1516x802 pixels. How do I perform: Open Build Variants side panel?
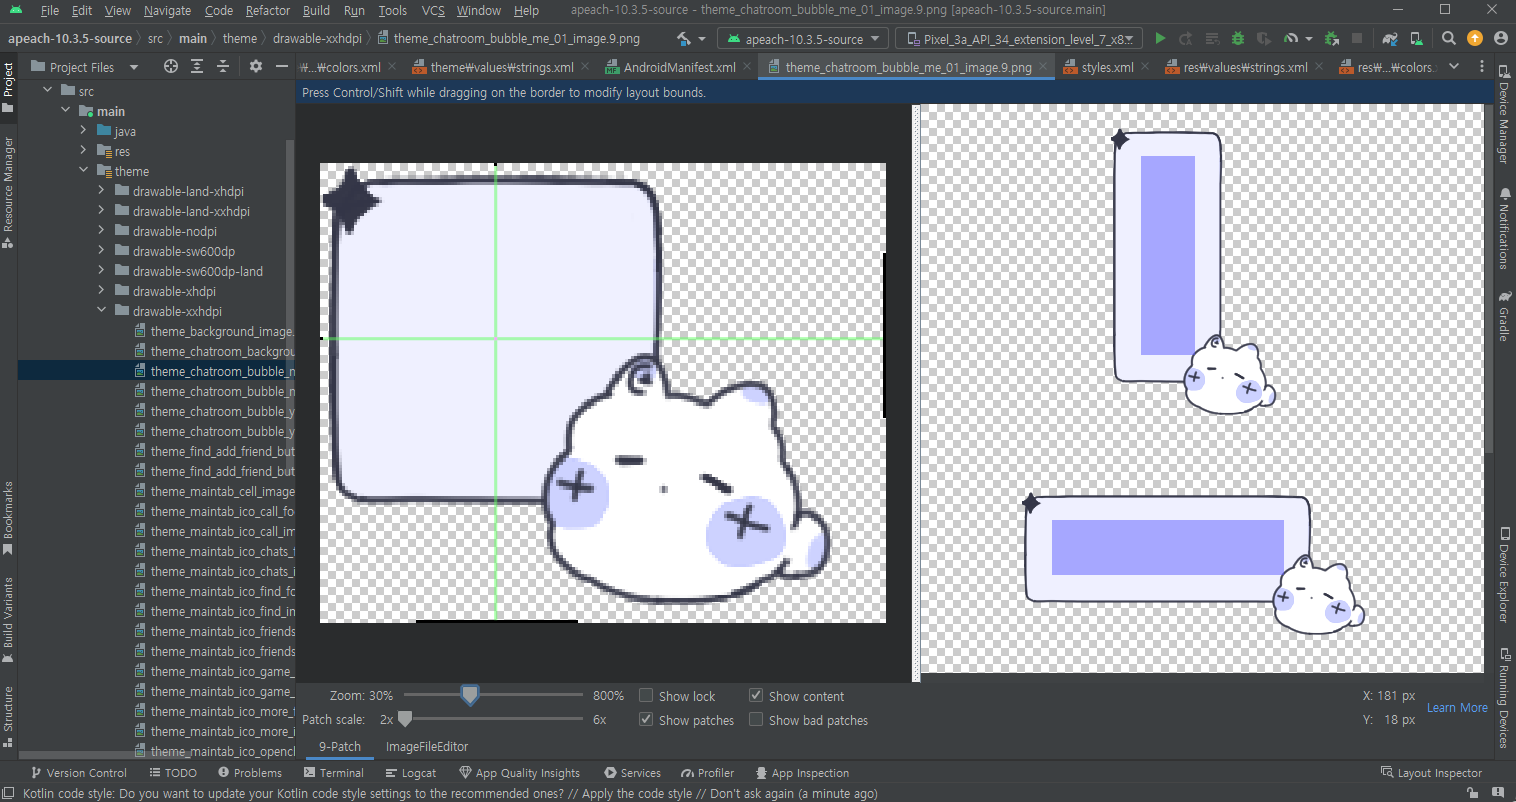(x=8, y=620)
